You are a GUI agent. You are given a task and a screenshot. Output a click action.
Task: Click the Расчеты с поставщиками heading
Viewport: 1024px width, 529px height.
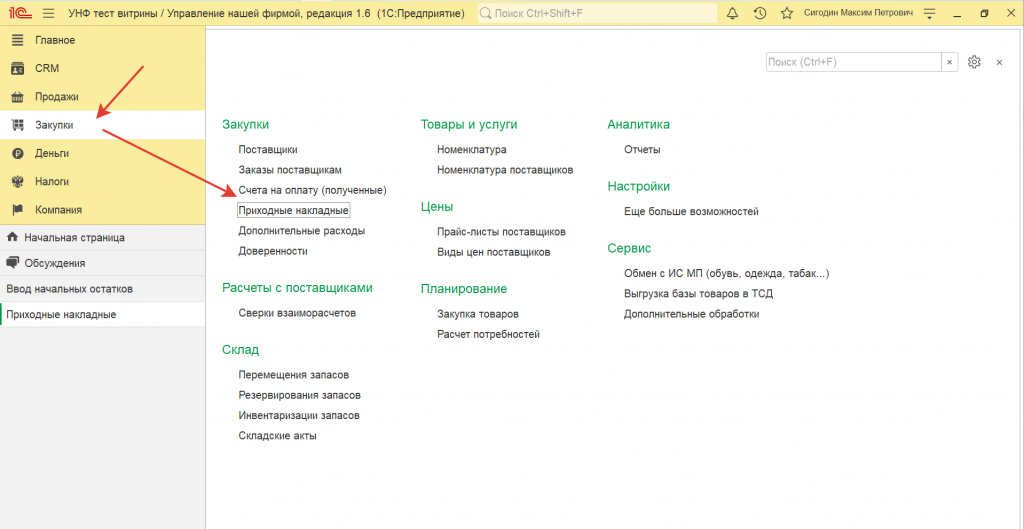pos(297,288)
